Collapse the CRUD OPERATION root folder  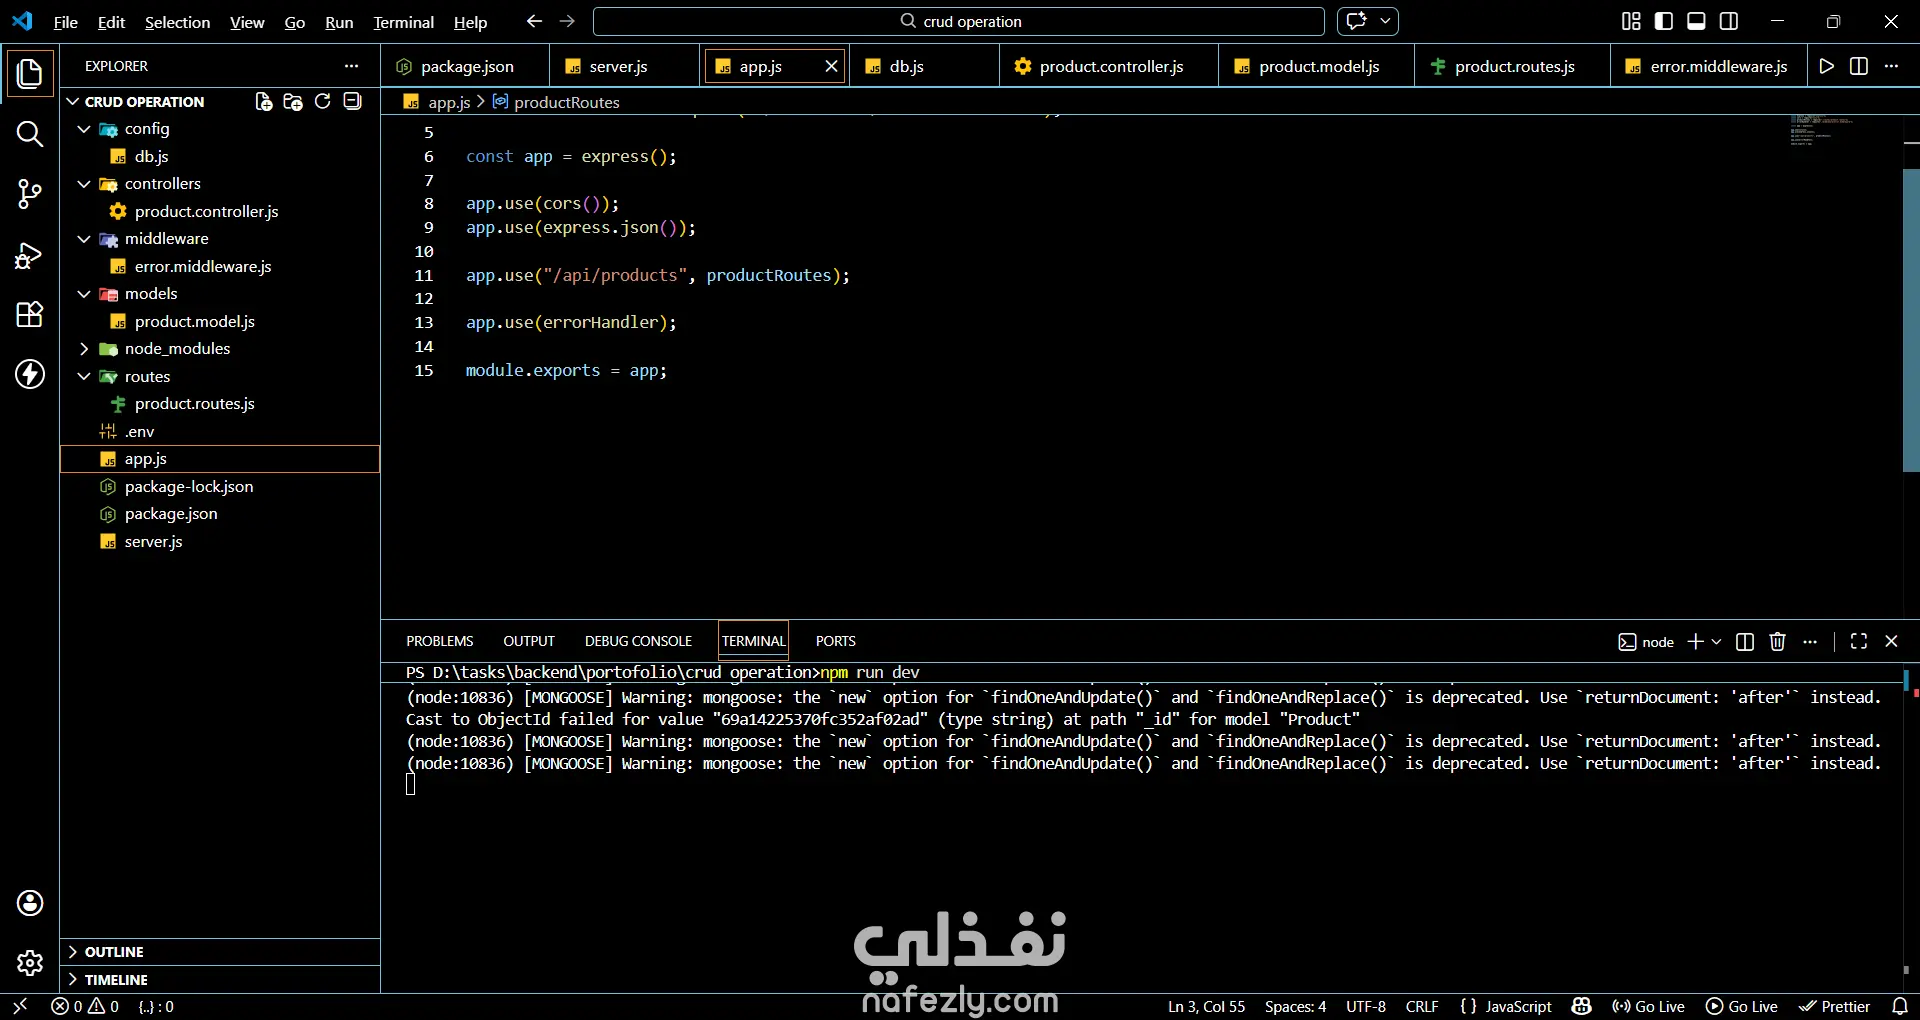click(73, 102)
